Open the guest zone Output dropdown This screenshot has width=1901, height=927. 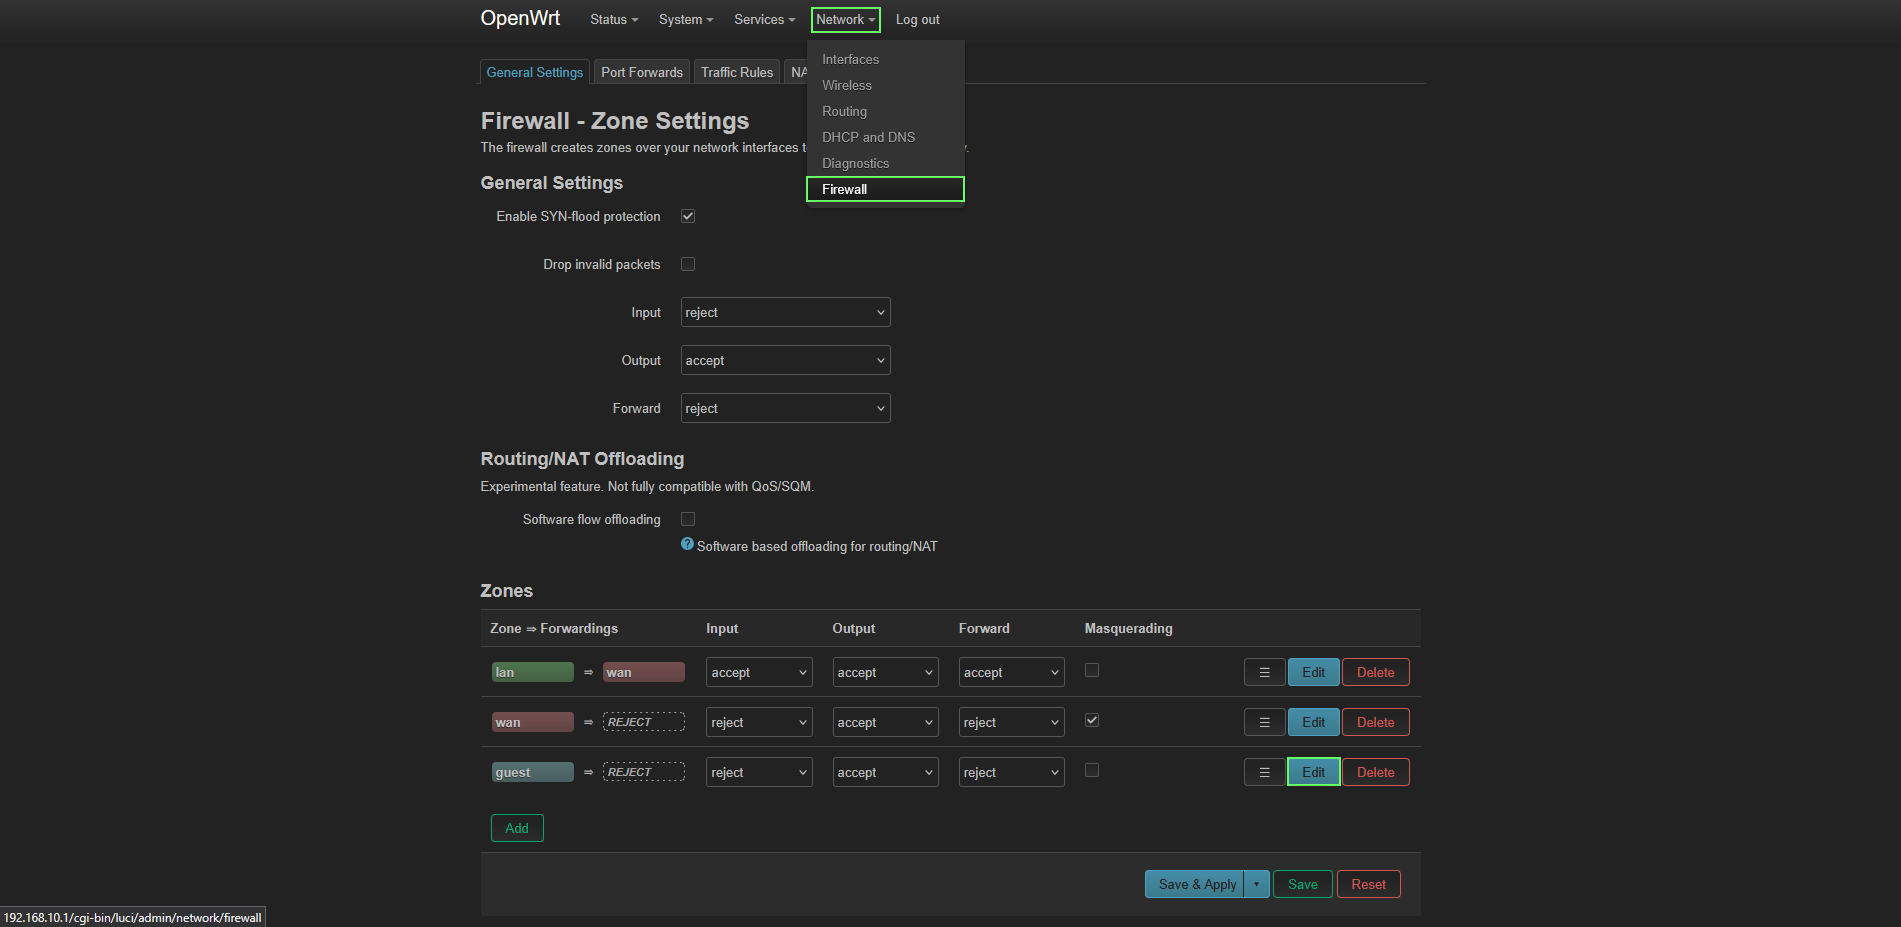[885, 772]
